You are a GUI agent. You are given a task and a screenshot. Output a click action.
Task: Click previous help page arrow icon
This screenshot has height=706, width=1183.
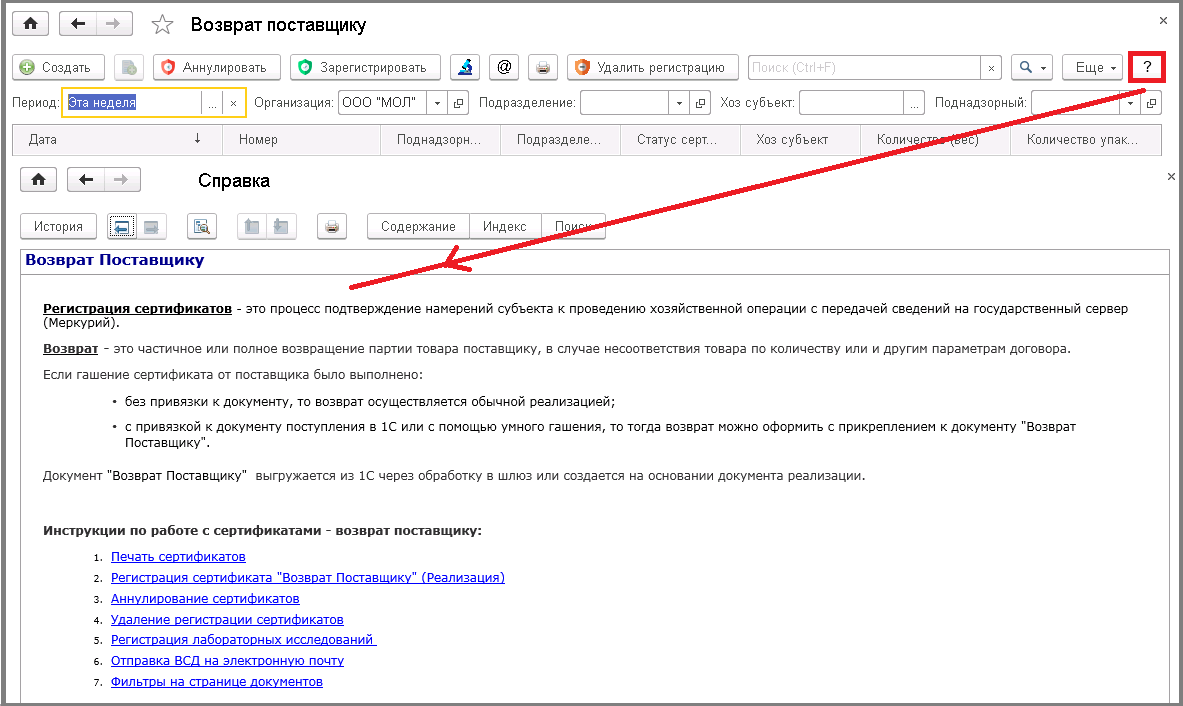click(x=122, y=226)
